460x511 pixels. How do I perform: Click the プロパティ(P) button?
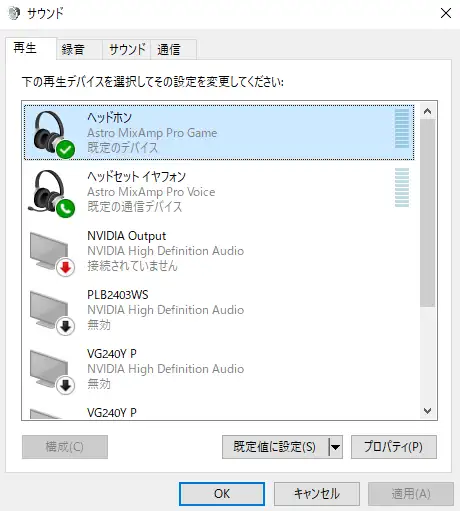[394, 447]
